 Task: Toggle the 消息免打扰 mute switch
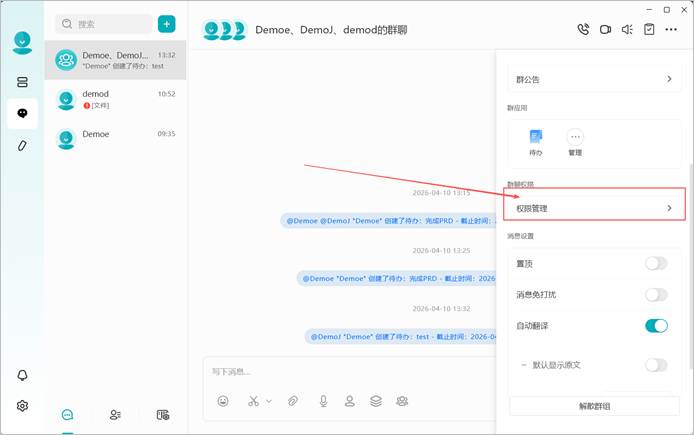(x=656, y=295)
